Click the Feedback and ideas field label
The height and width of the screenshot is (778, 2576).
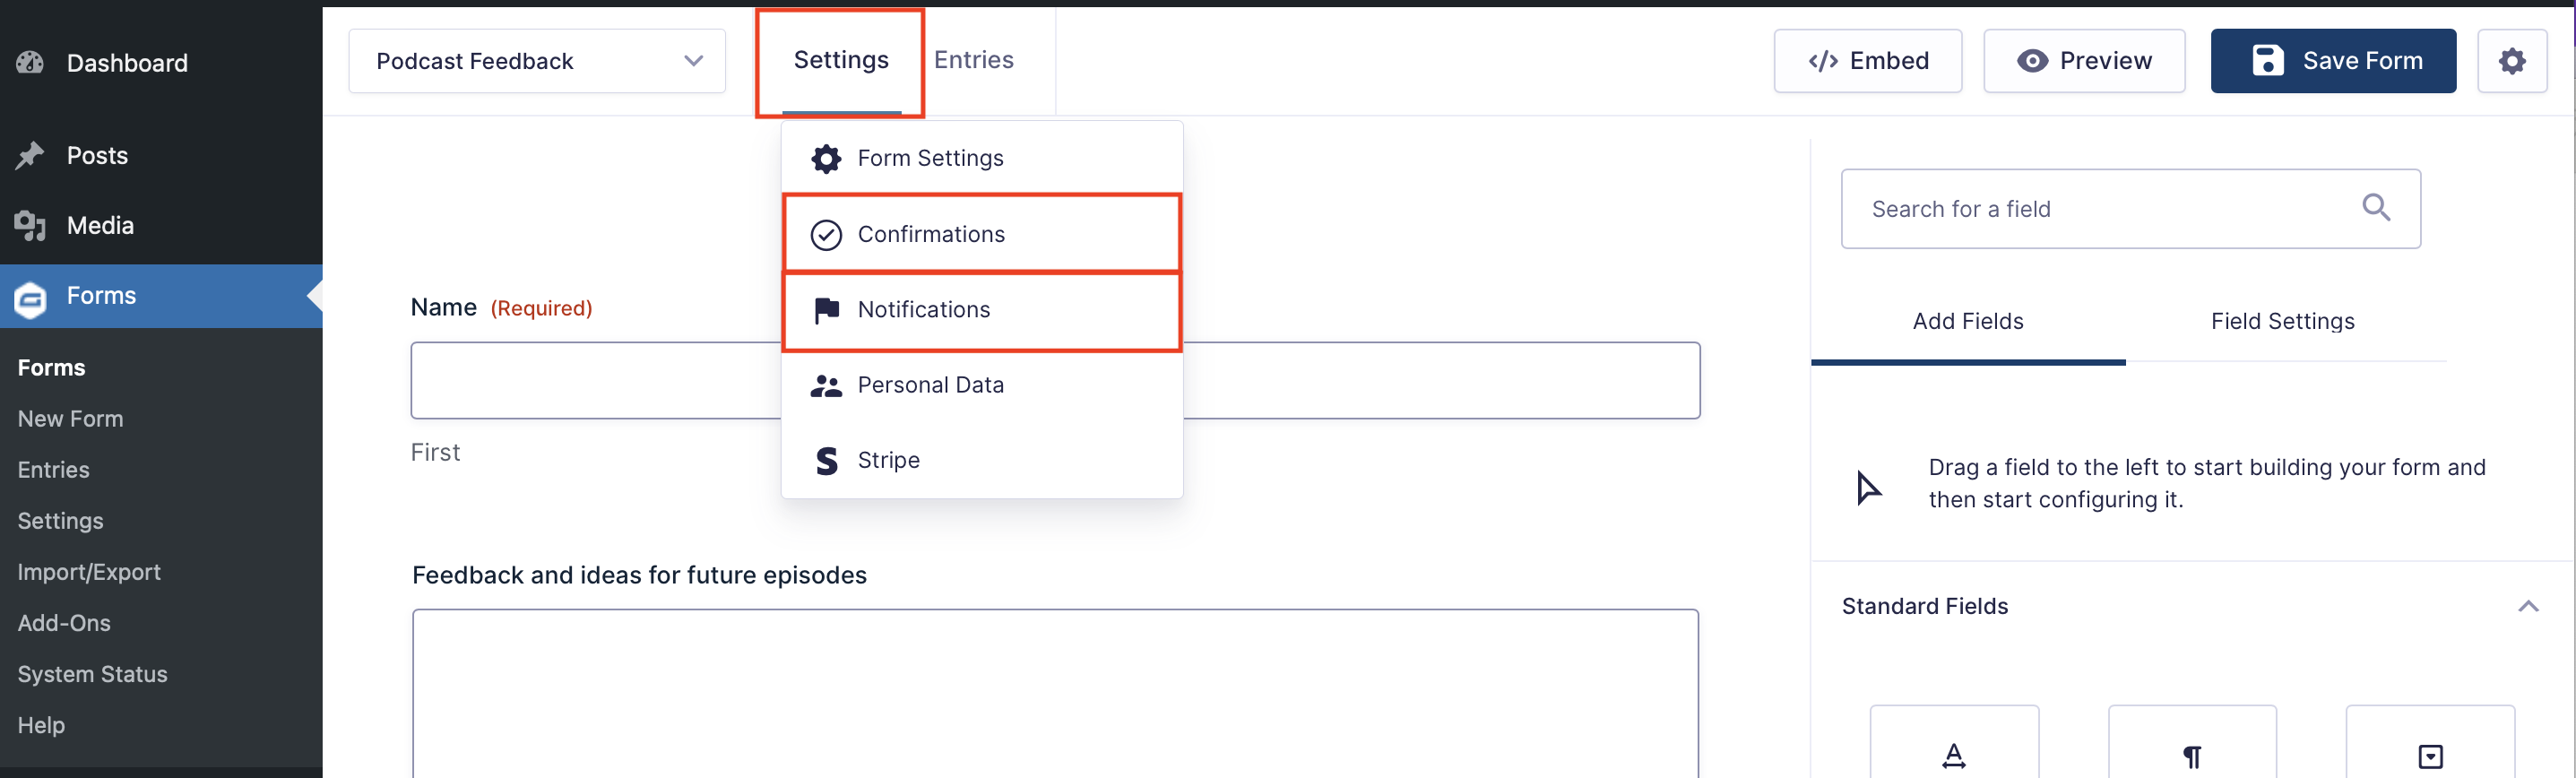(639, 575)
